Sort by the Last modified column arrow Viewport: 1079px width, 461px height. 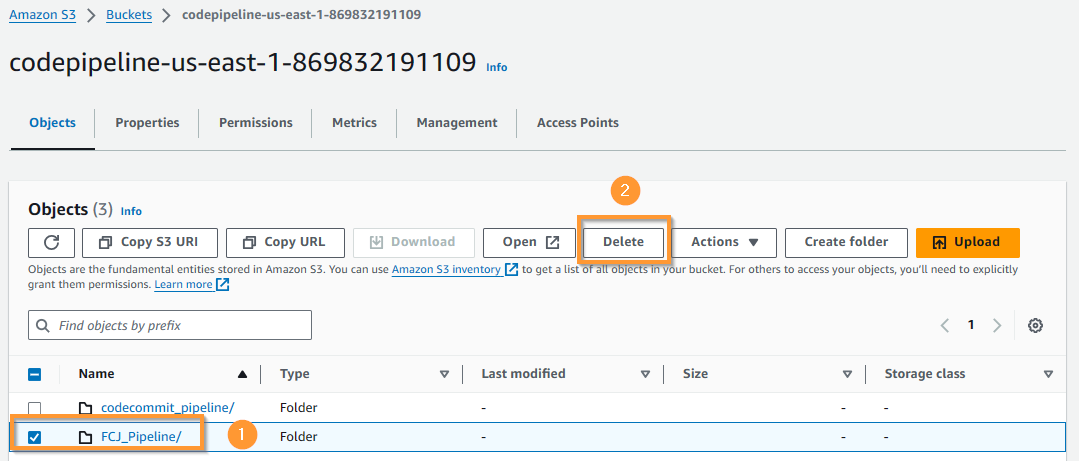tap(645, 374)
